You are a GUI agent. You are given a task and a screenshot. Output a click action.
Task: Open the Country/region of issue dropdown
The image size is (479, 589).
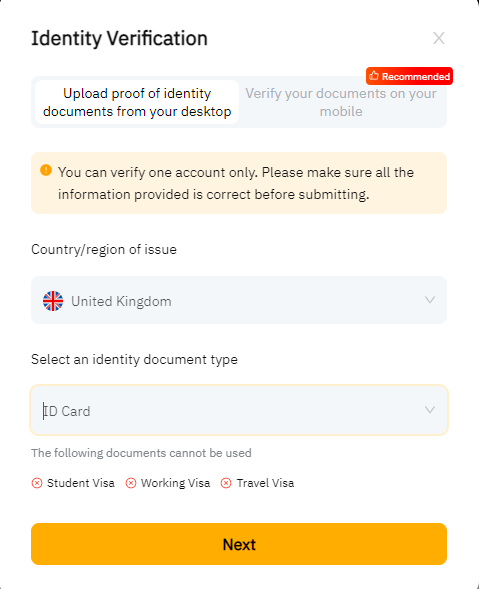pos(239,300)
